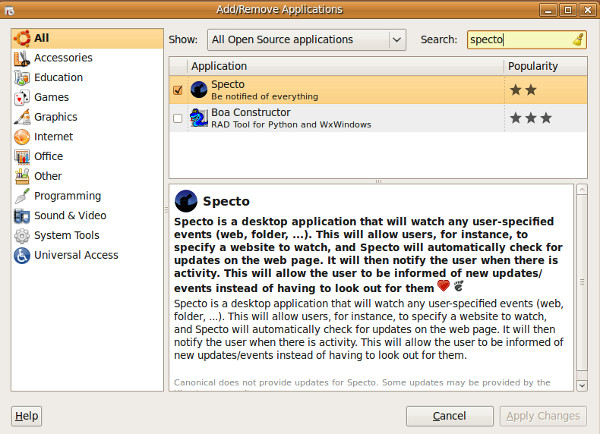This screenshot has height=434, width=600.
Task: Select the All category Ubuntu icon
Action: (x=22, y=38)
